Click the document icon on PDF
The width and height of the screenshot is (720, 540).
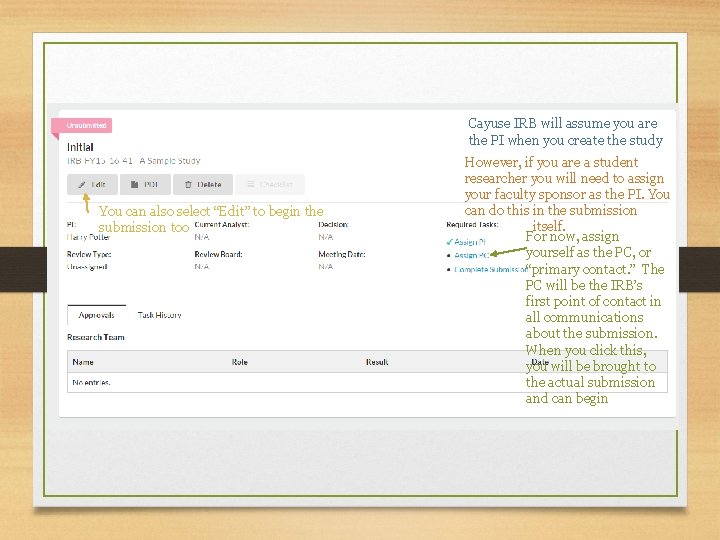pos(134,185)
